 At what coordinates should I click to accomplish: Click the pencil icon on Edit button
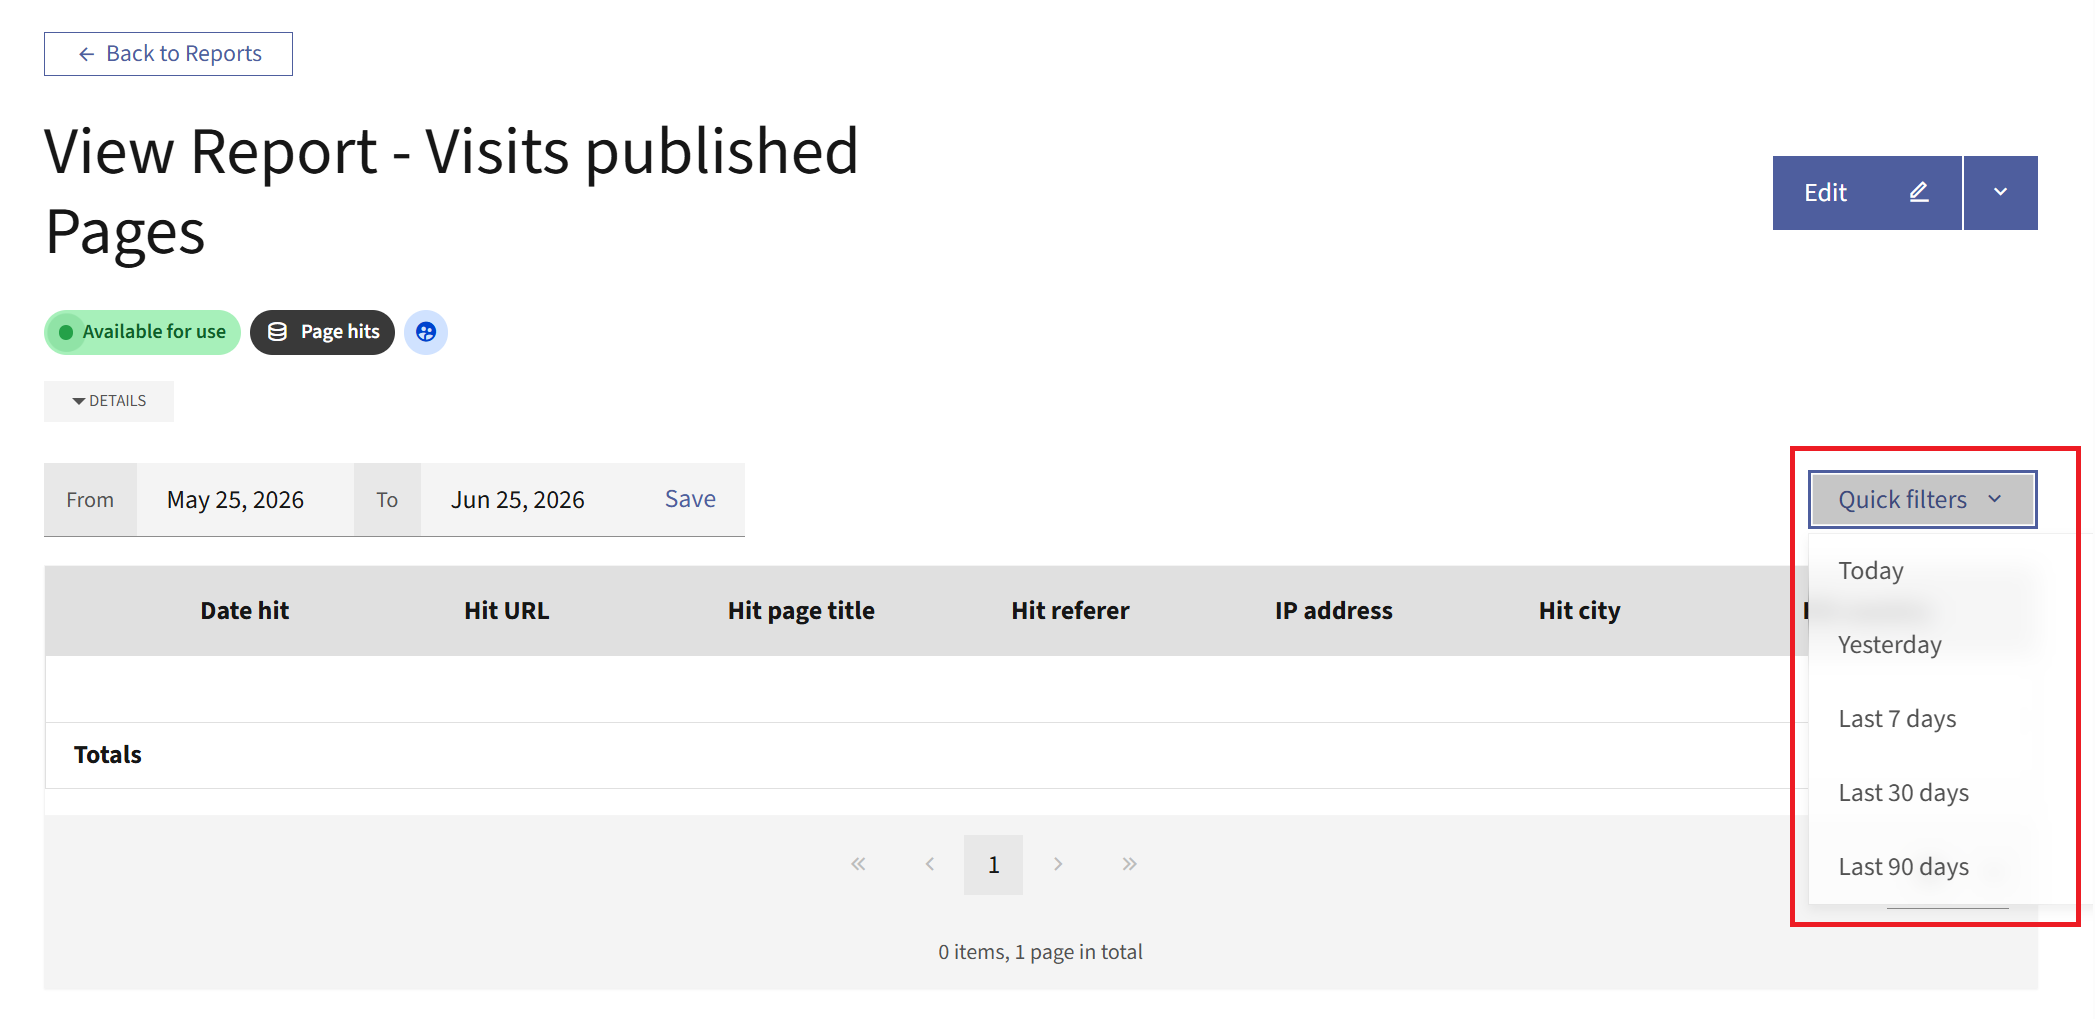pos(1918,192)
